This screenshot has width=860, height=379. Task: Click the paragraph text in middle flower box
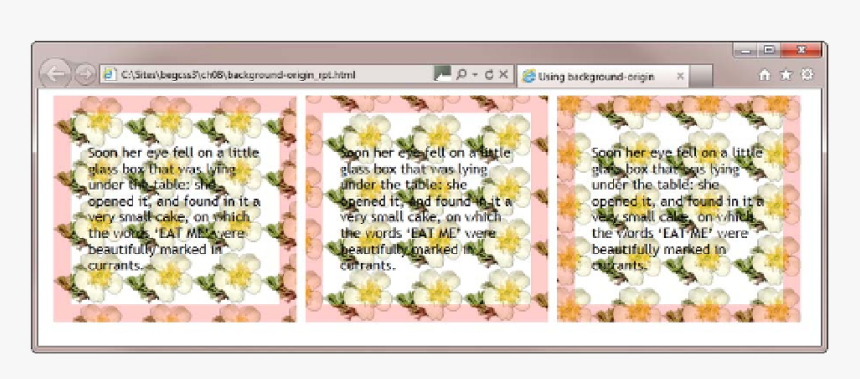[x=426, y=209]
